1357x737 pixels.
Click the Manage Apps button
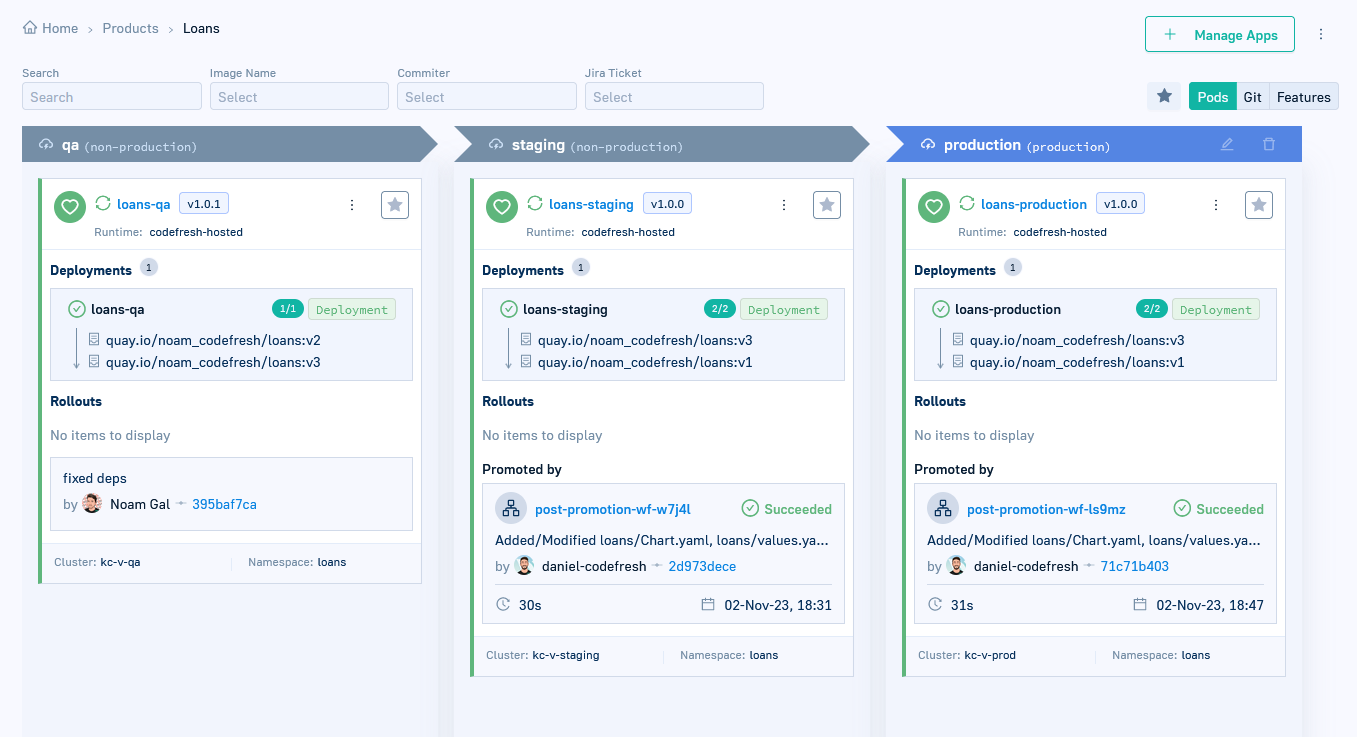(x=1220, y=35)
